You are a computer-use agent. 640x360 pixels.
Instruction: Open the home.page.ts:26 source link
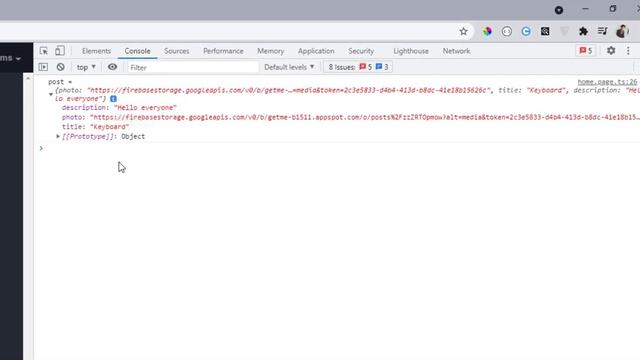coord(607,82)
